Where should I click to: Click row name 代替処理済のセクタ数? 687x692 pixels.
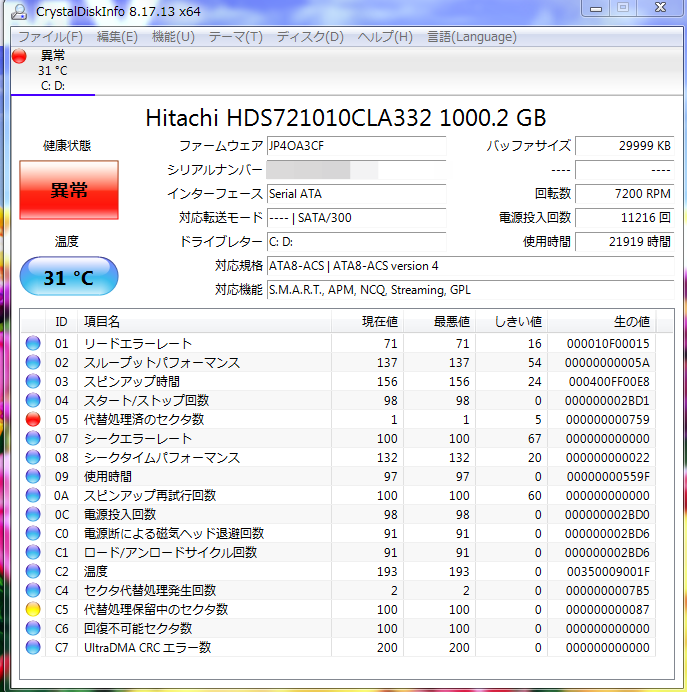(144, 419)
